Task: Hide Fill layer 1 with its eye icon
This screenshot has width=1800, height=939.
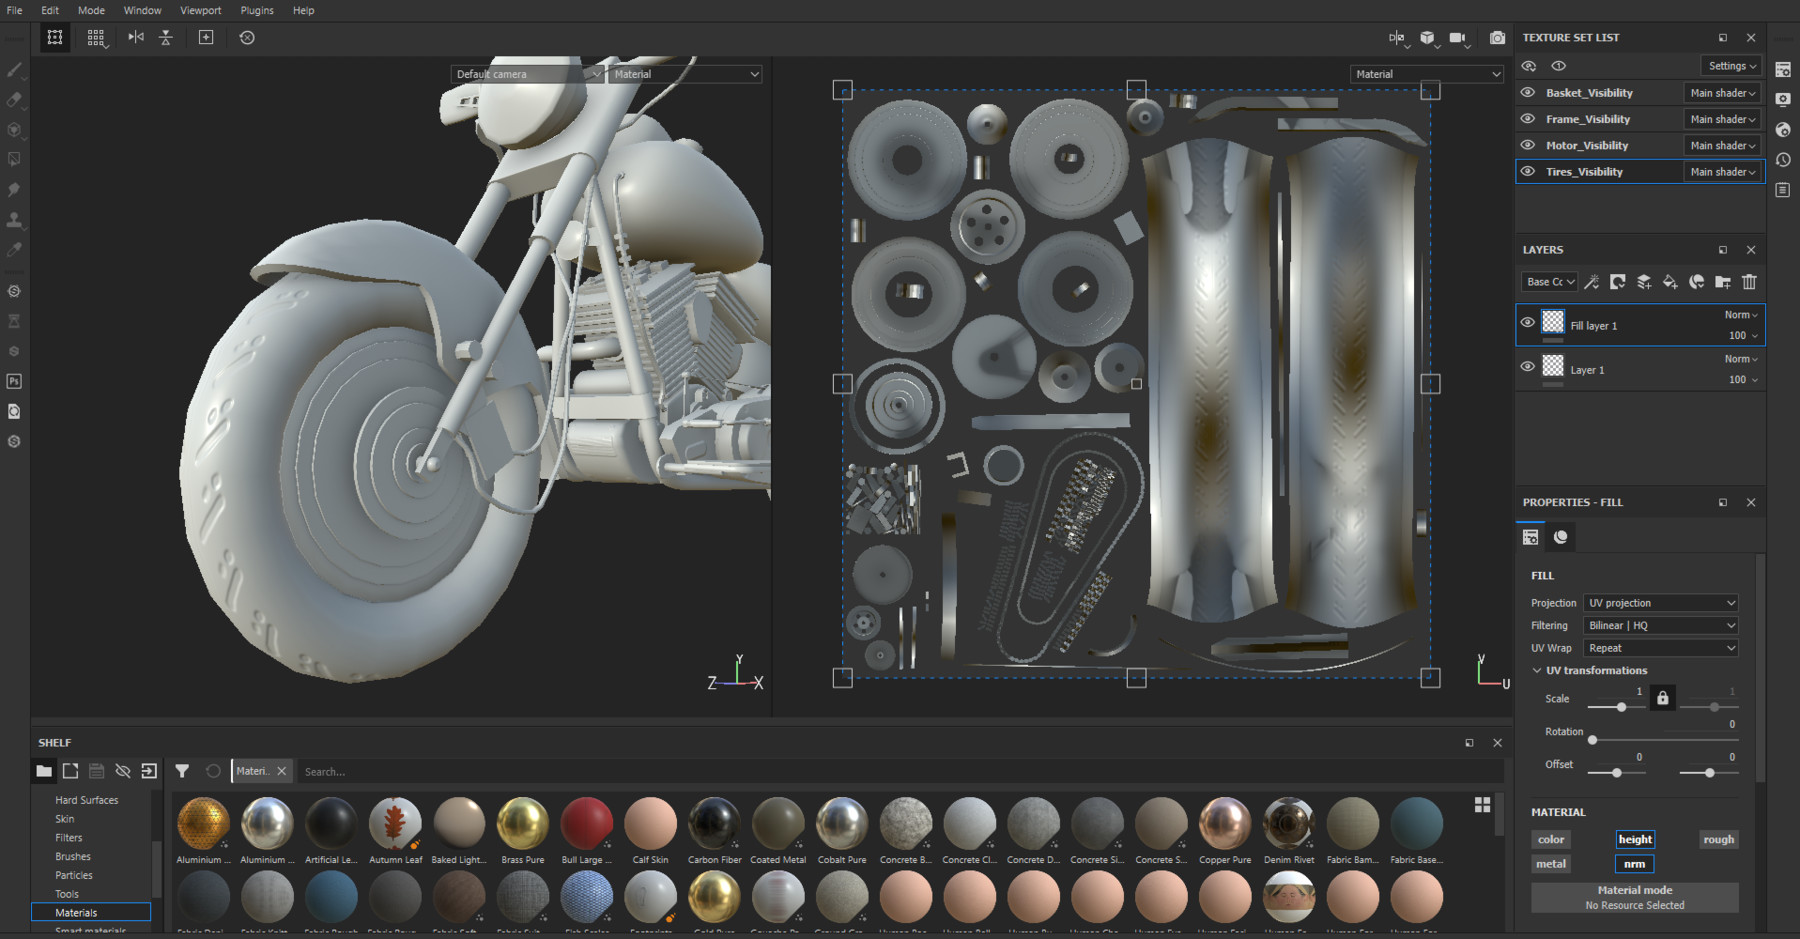Action: 1527,322
